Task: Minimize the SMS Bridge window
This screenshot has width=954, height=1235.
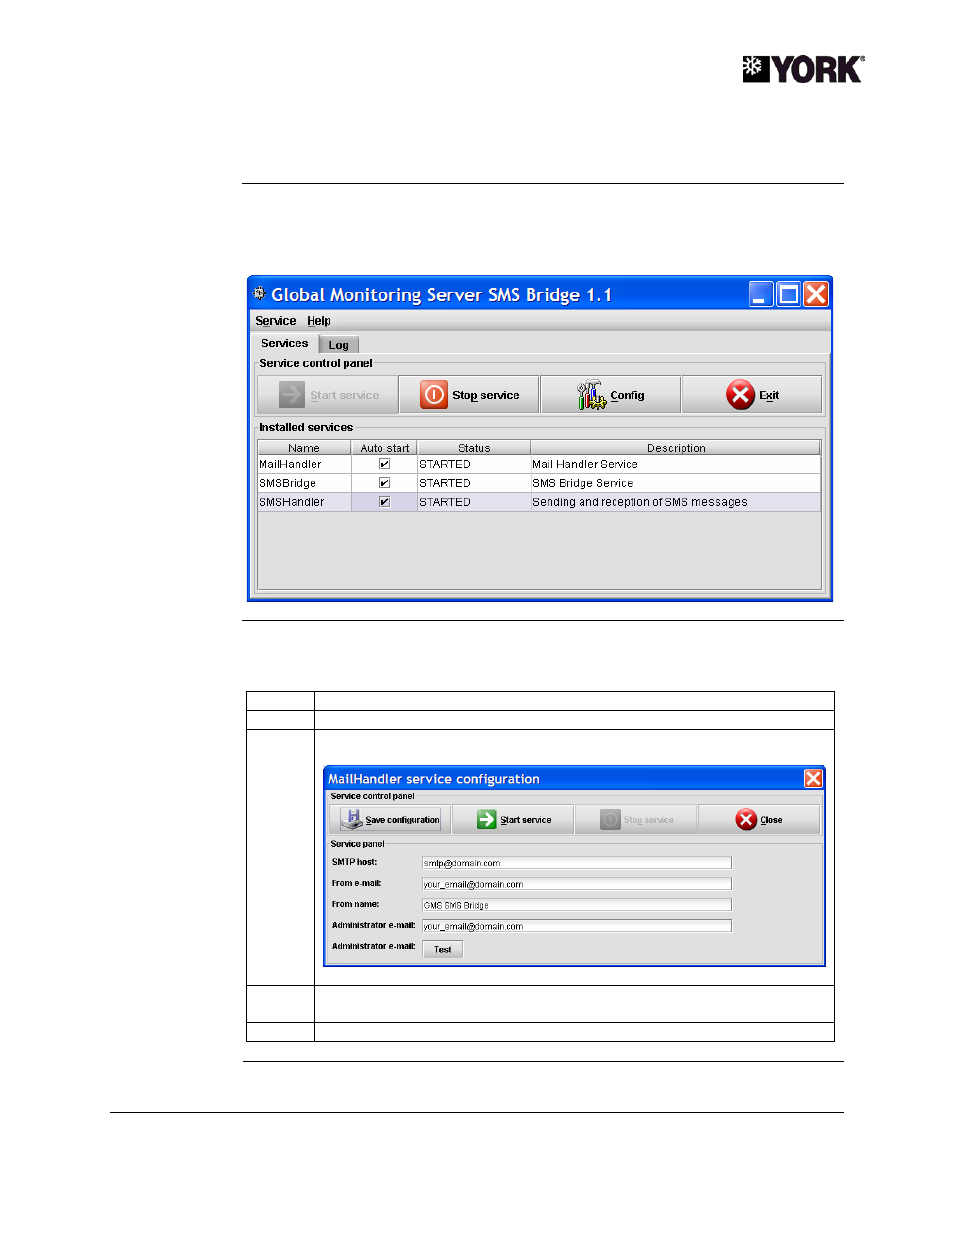Action: [x=761, y=294]
